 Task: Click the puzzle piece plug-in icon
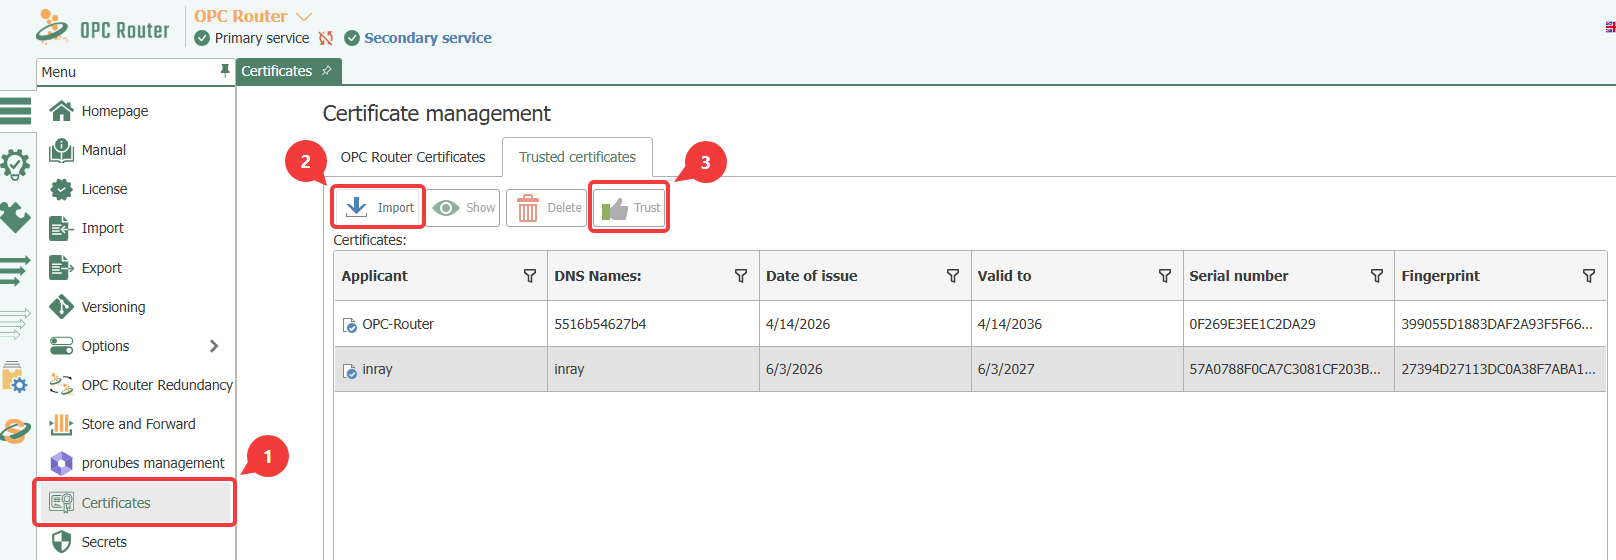[15, 217]
